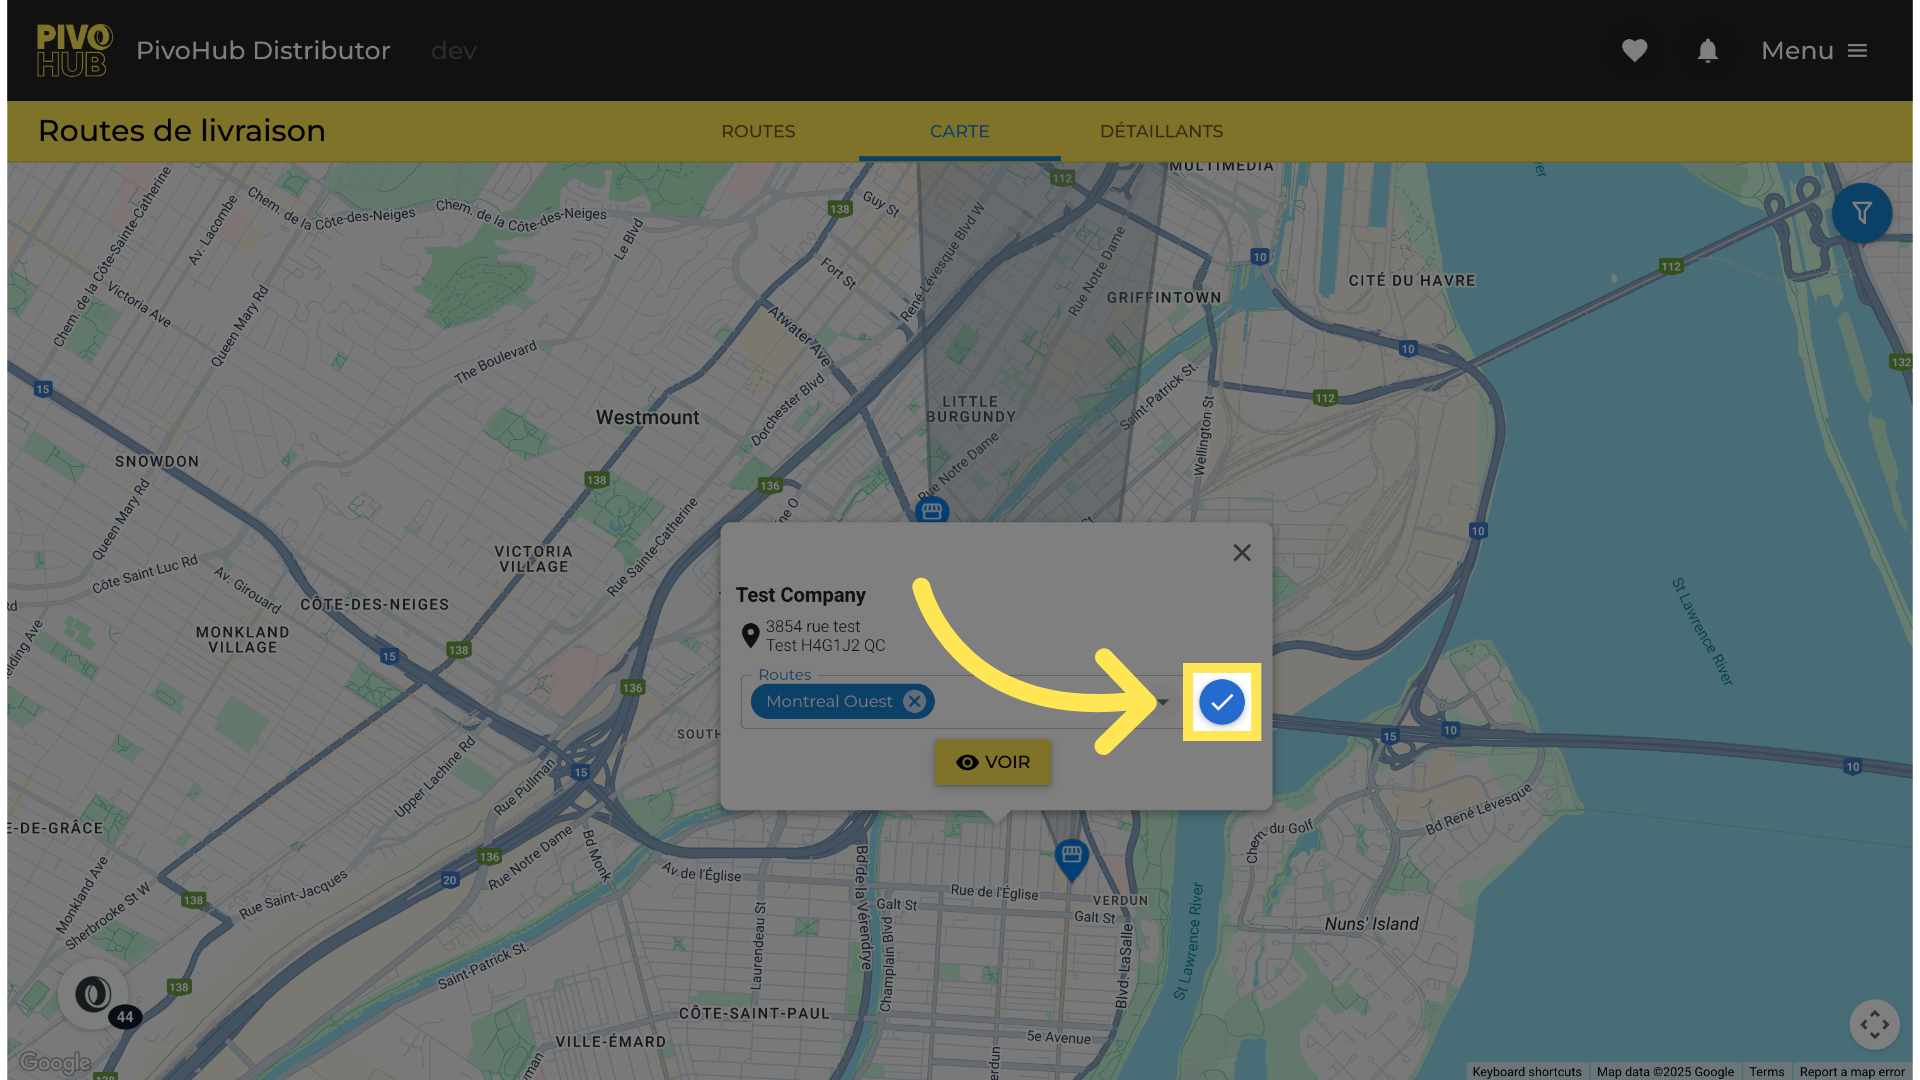Open the map filter funnel button
Viewport: 1920px width, 1080px height.
coord(1861,213)
